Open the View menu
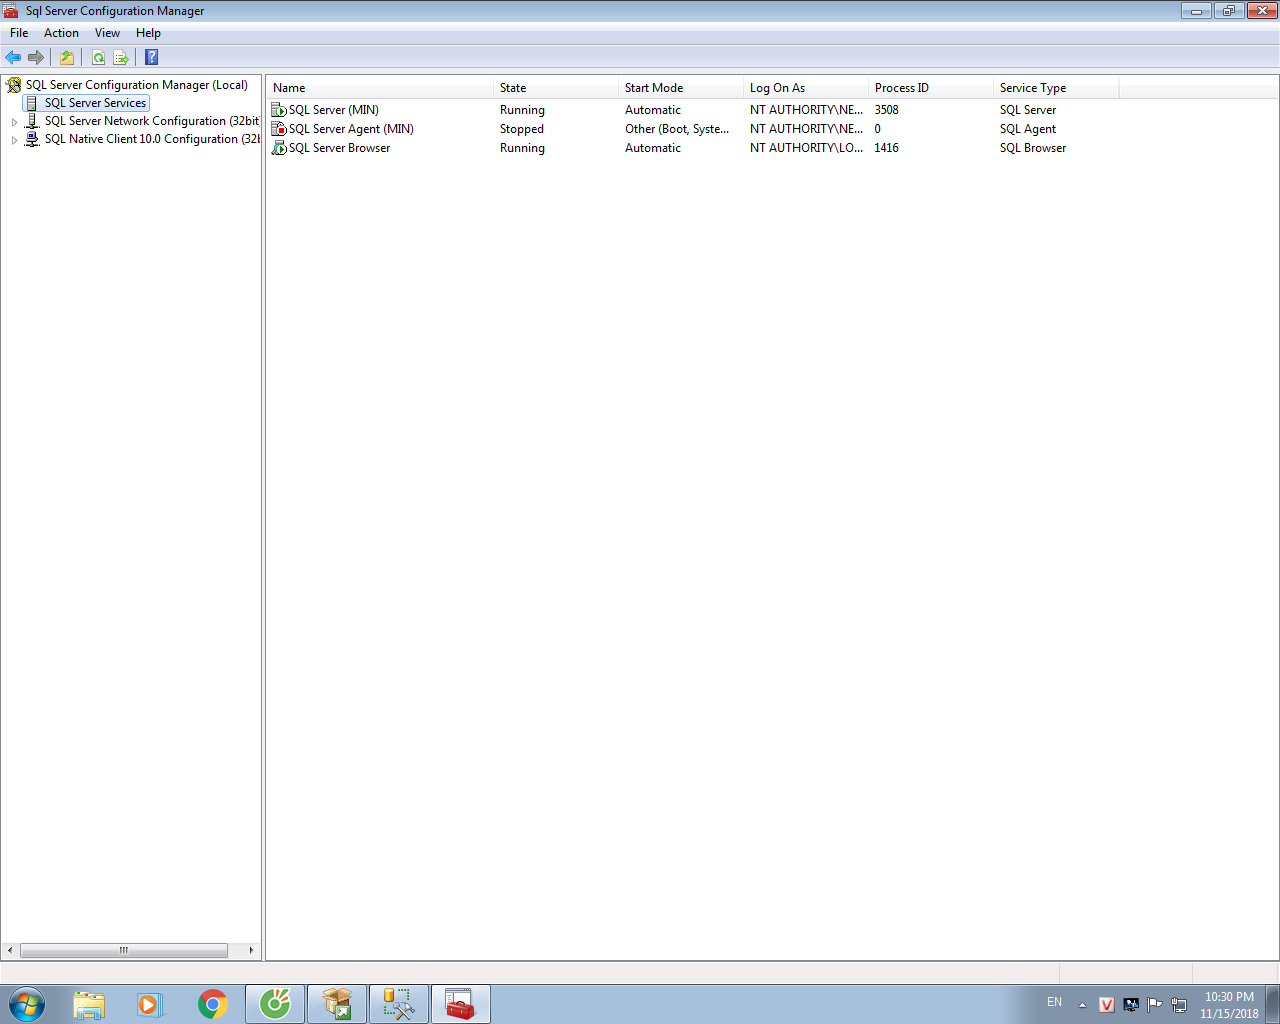This screenshot has width=1280, height=1024. [x=107, y=33]
